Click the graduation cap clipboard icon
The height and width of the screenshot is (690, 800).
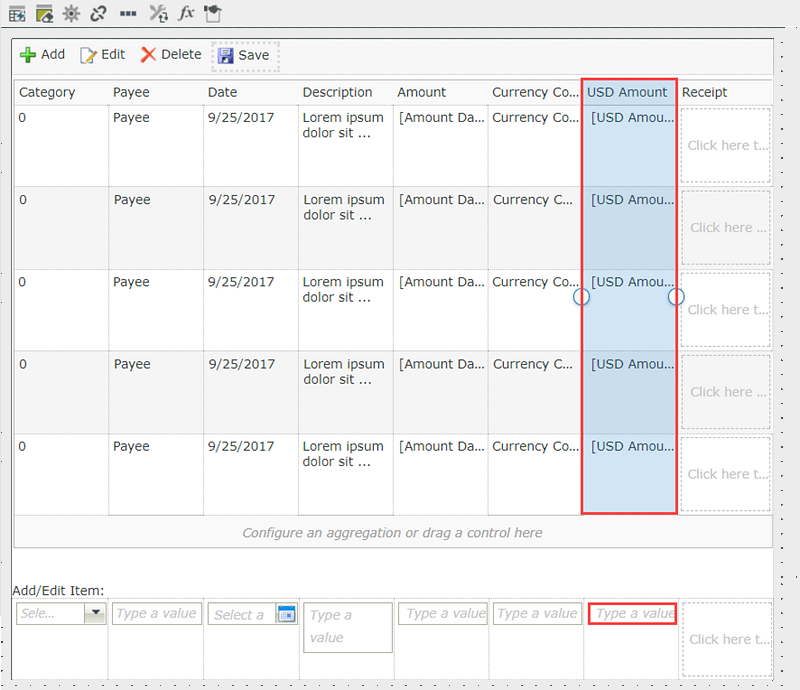point(213,14)
